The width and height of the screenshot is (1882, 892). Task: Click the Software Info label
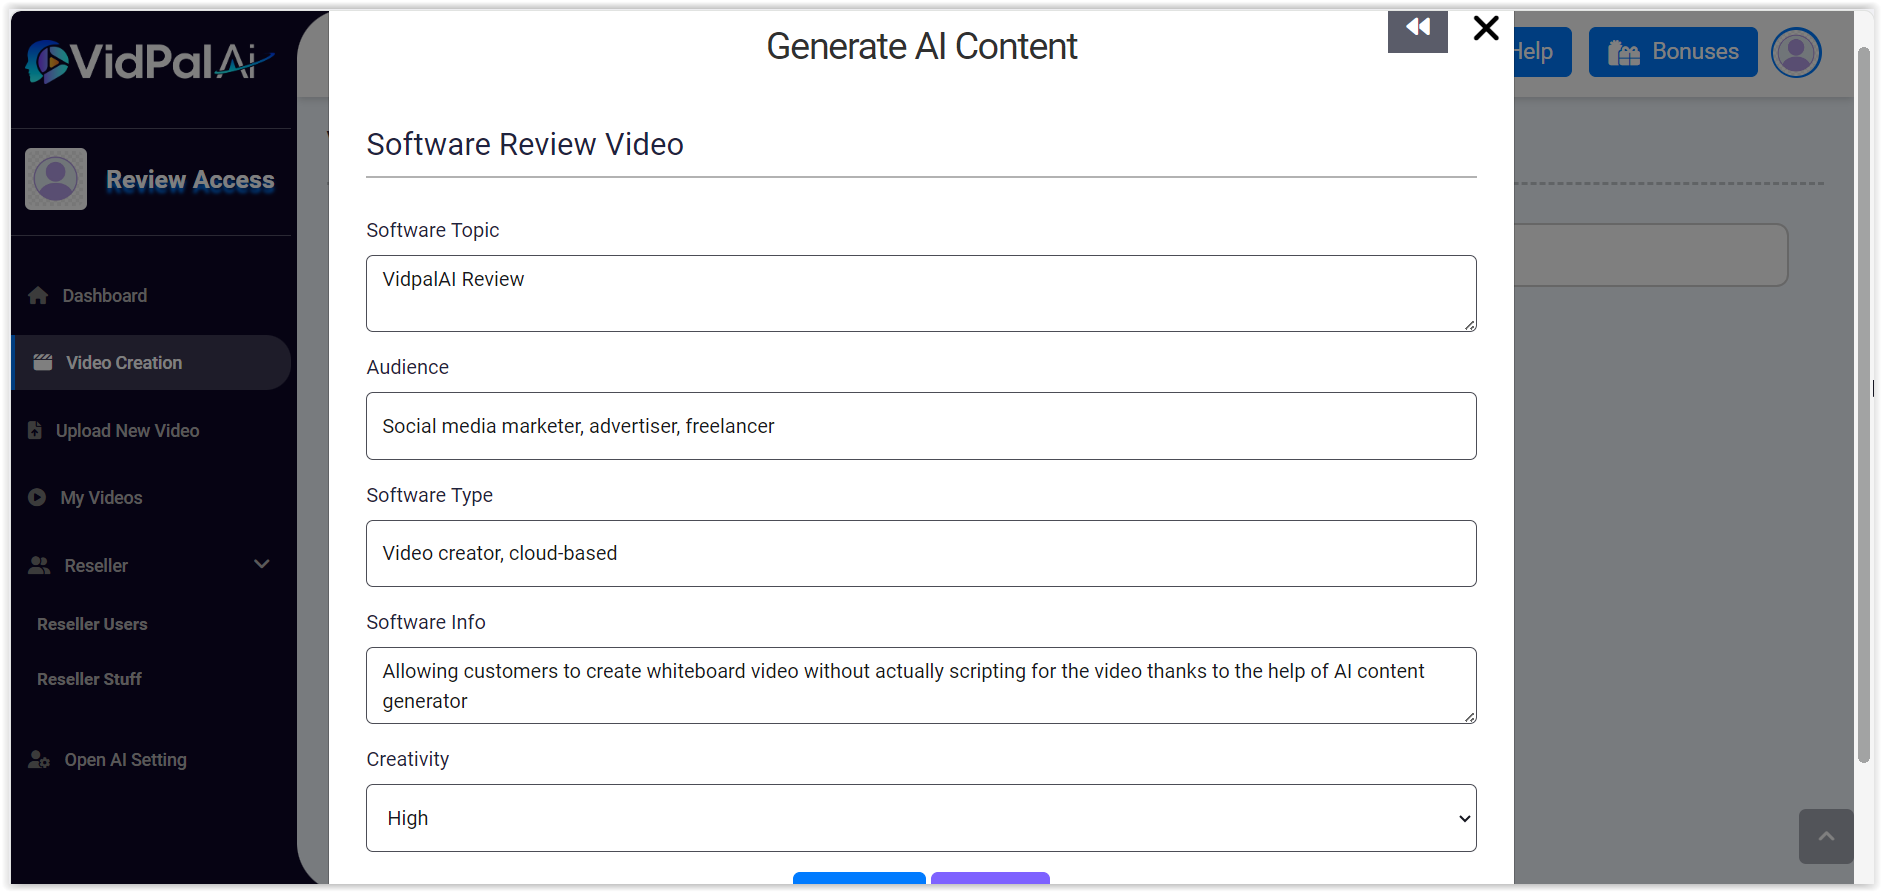click(x=425, y=622)
